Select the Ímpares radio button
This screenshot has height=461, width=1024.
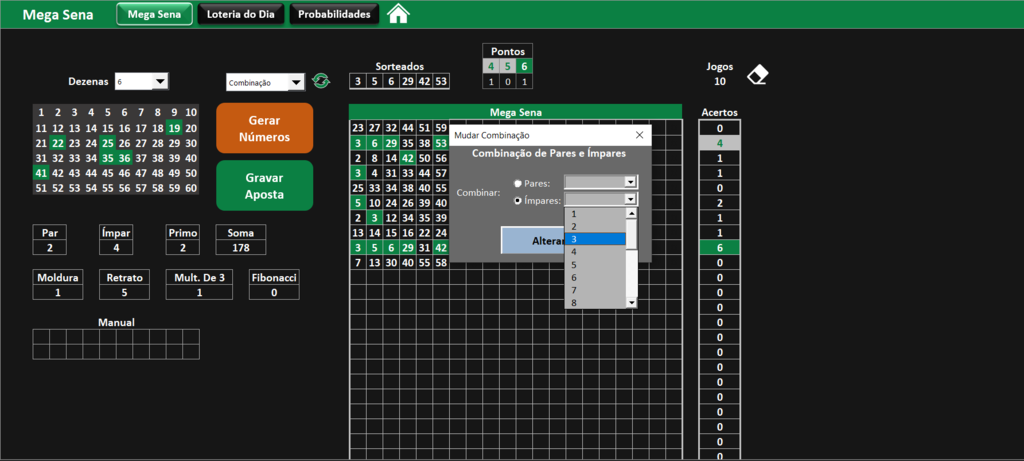(518, 201)
